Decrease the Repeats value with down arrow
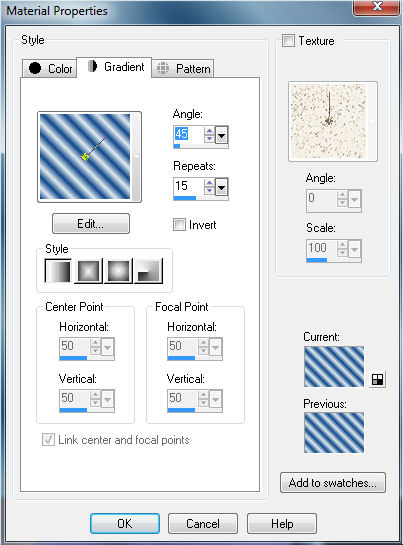 click(209, 190)
